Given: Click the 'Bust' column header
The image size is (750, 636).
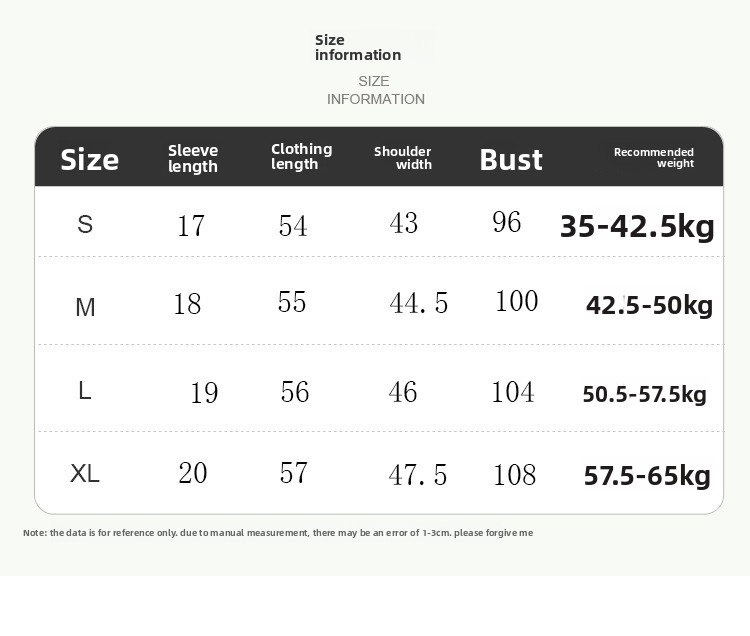Looking at the screenshot, I should (511, 160).
